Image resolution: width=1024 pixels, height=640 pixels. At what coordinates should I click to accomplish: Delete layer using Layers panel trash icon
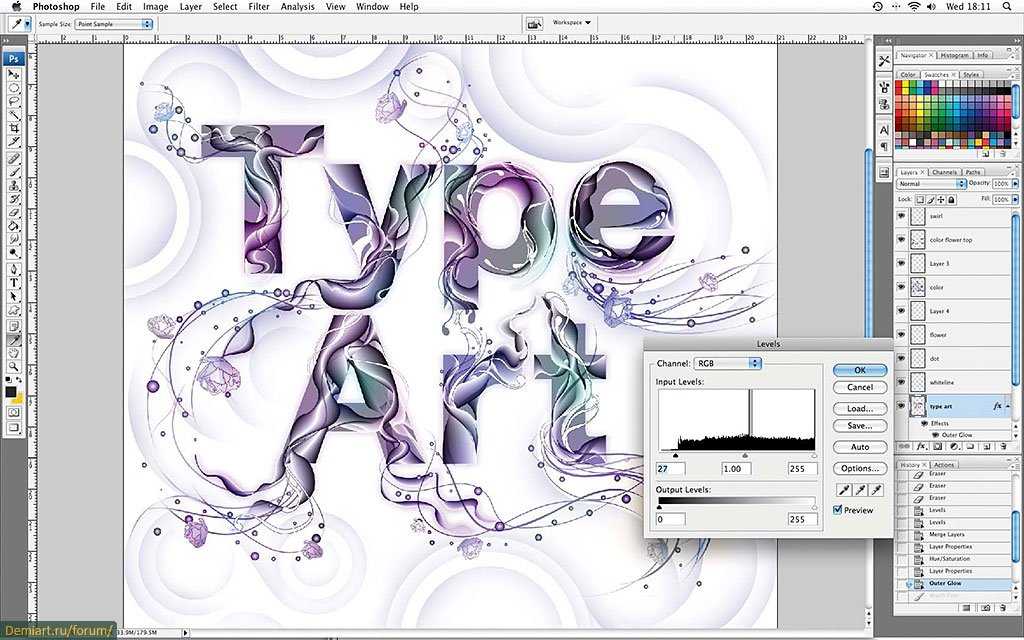click(1003, 447)
